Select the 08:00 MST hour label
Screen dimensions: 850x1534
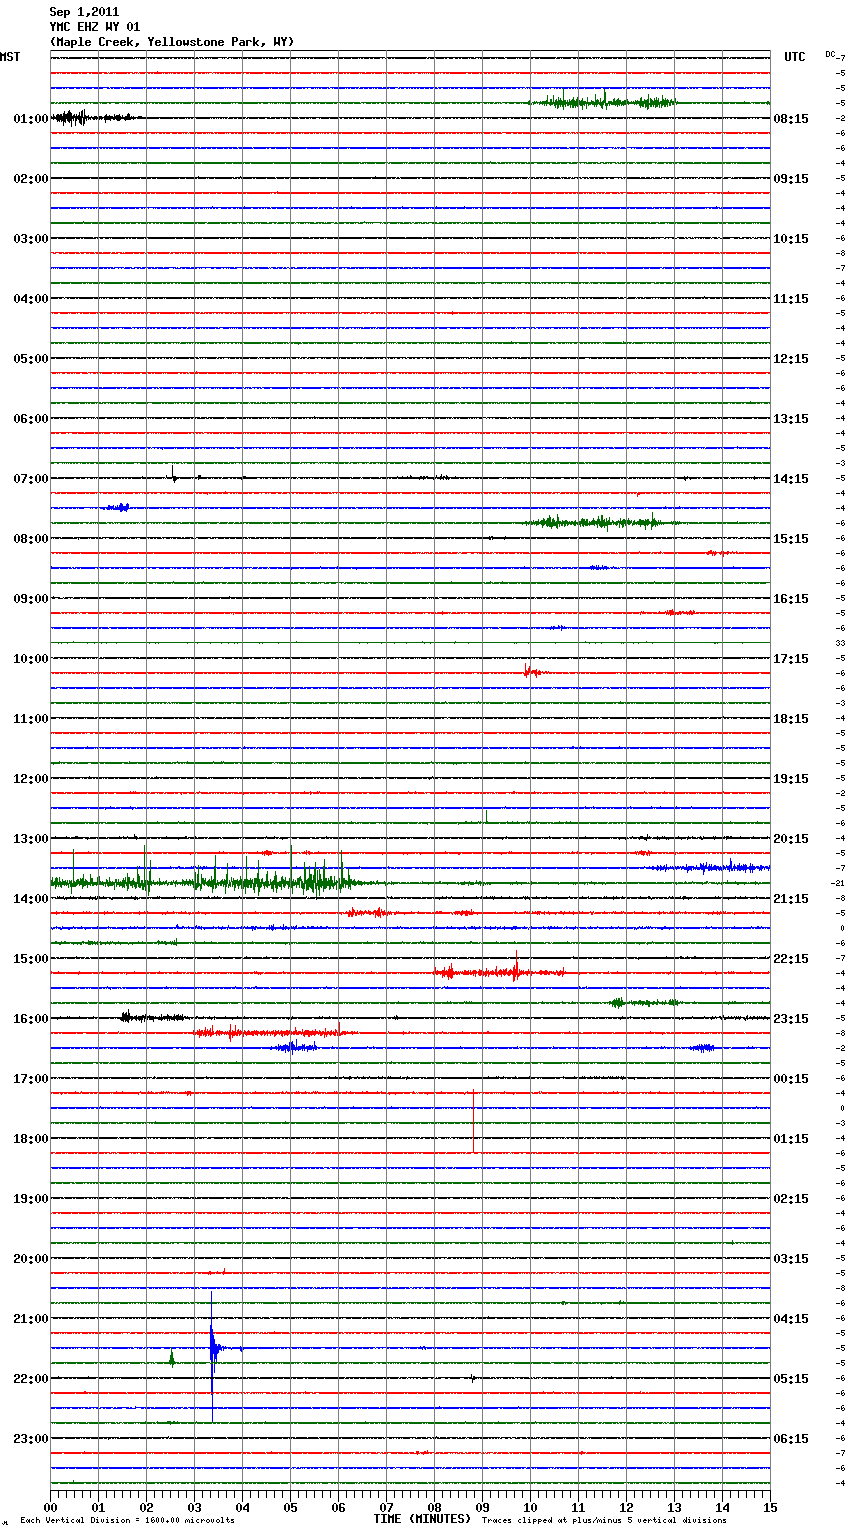[x=31, y=539]
